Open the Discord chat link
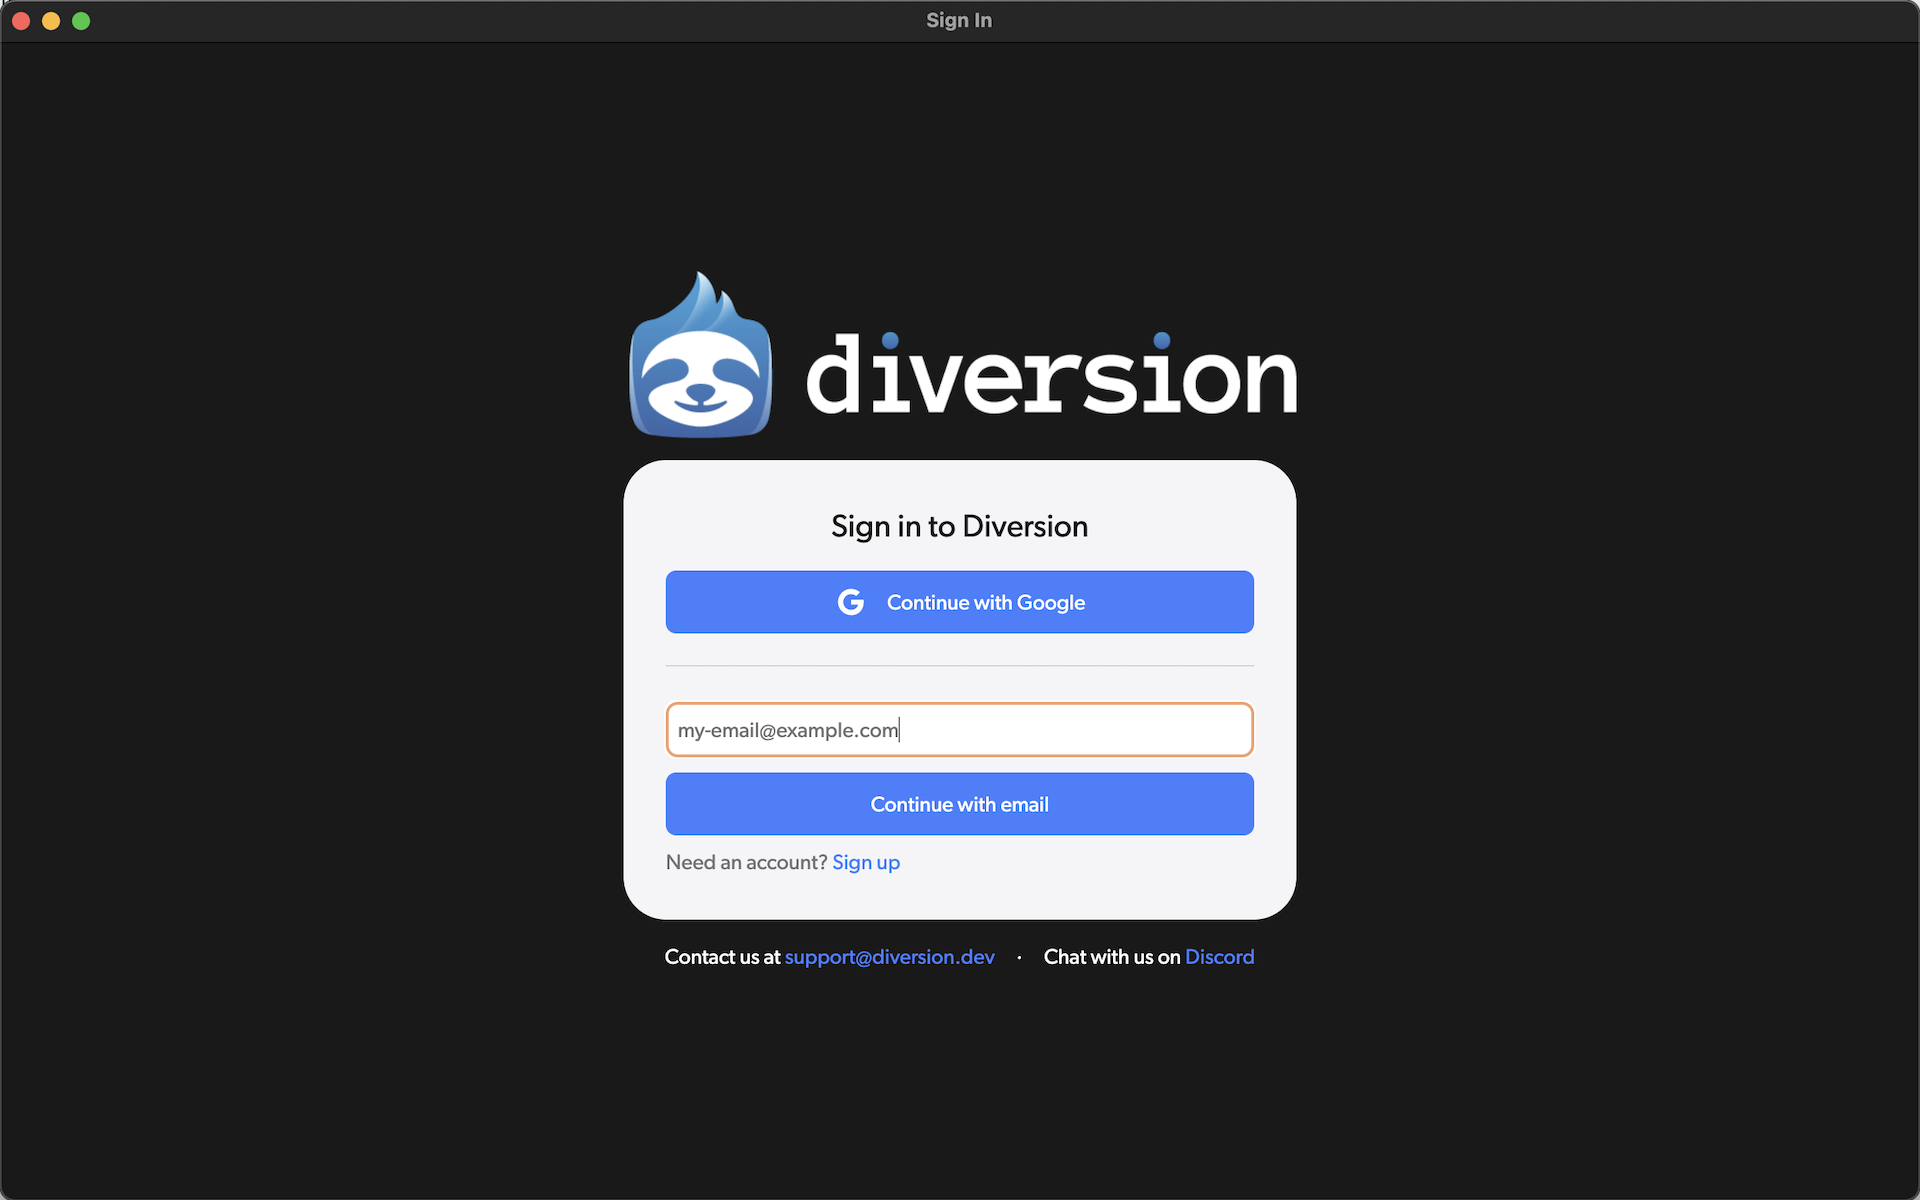This screenshot has width=1920, height=1200. (x=1219, y=957)
